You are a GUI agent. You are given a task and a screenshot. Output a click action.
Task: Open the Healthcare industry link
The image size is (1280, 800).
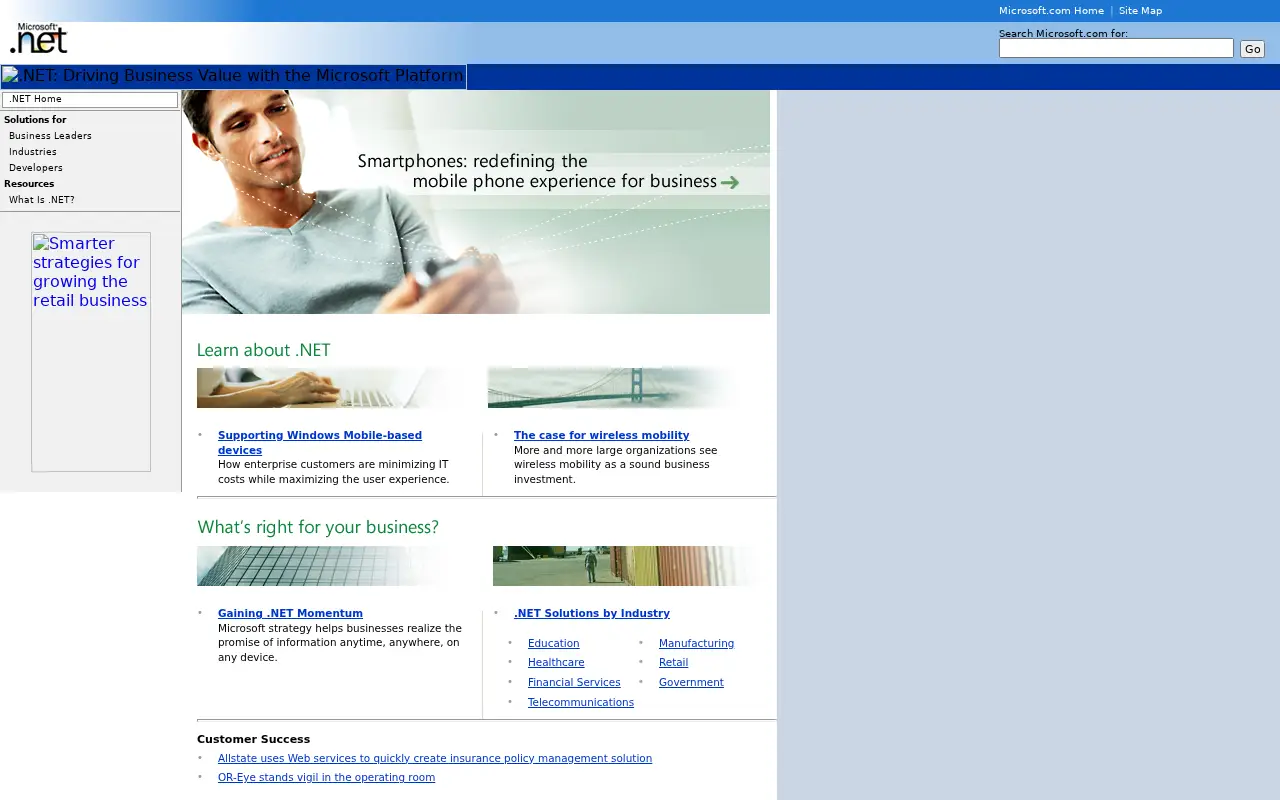click(x=556, y=662)
